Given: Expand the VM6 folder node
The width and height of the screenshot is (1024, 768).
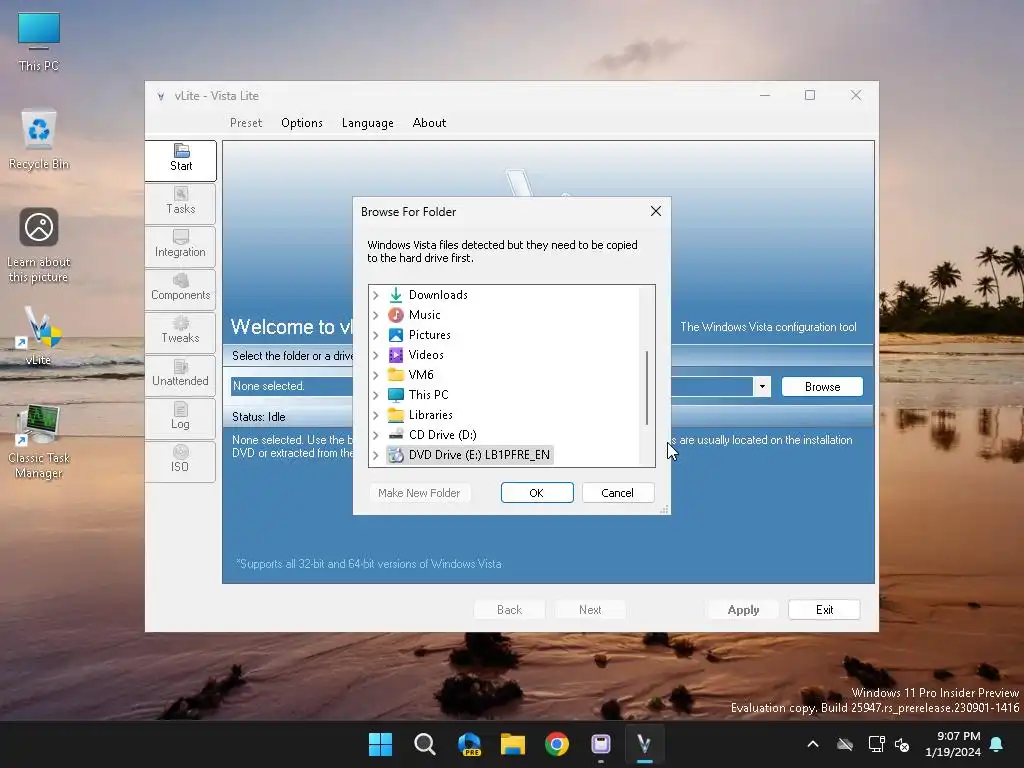Looking at the screenshot, I should click(x=376, y=375).
